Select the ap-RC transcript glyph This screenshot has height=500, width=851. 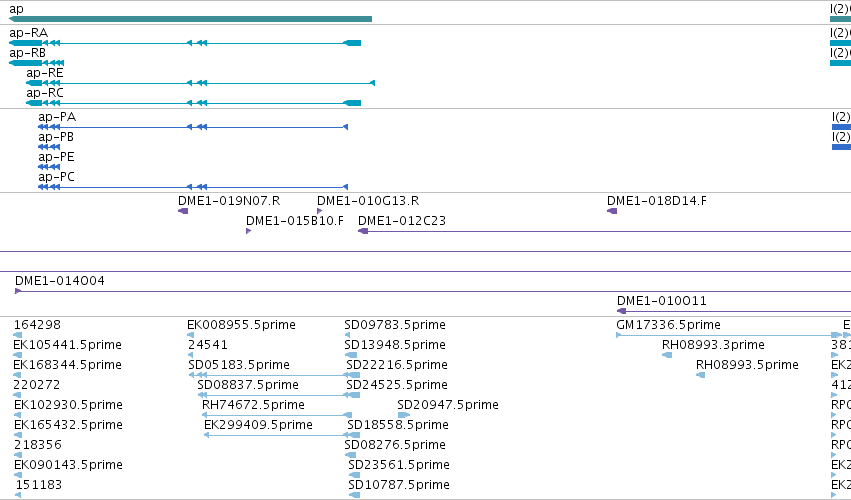pos(194,103)
